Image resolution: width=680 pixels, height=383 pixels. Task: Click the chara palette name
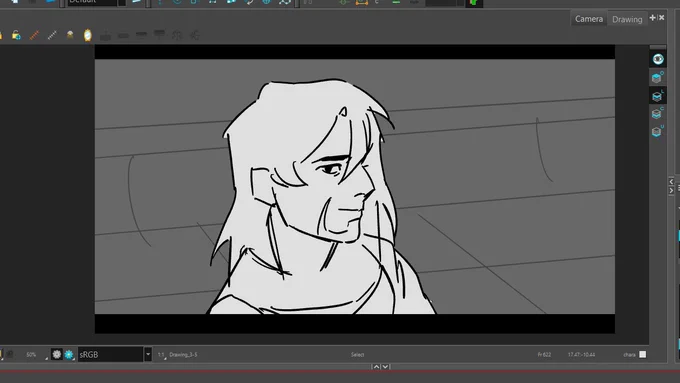pos(629,355)
